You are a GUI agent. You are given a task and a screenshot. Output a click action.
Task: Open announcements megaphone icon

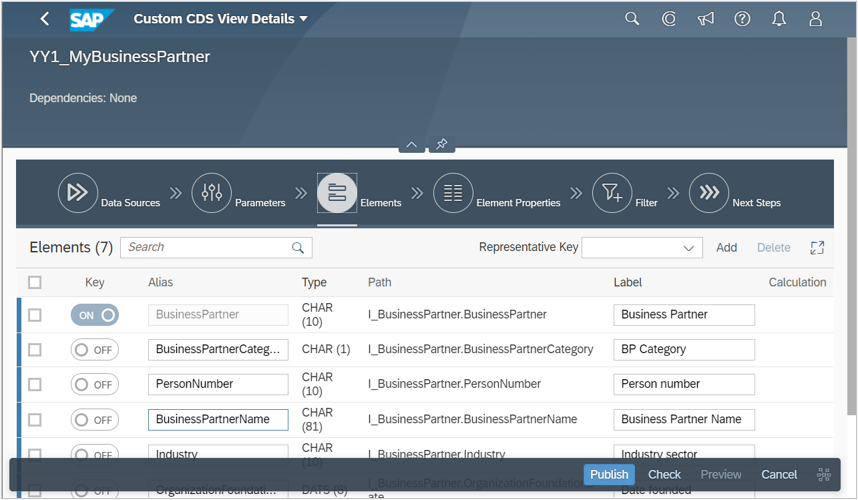(705, 19)
